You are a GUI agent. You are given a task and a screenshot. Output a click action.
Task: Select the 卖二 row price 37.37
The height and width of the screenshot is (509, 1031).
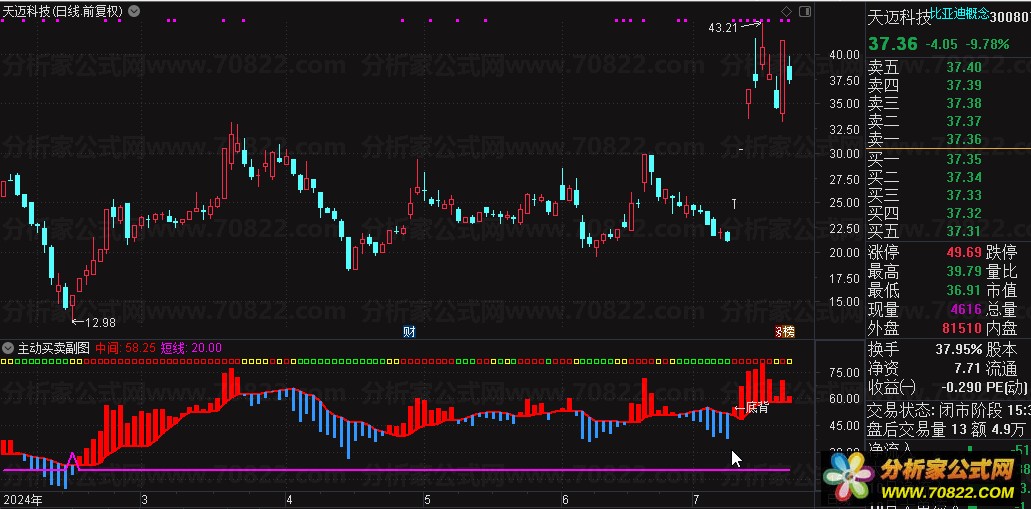(964, 121)
